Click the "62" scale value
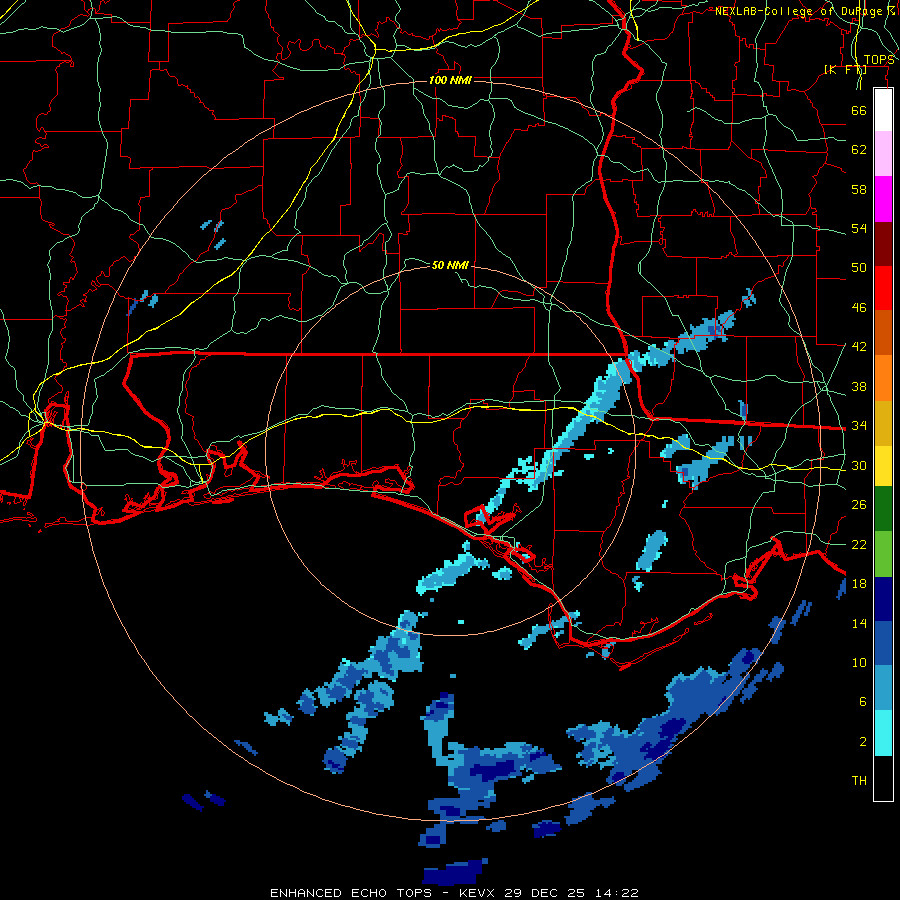 pyautogui.click(x=859, y=150)
